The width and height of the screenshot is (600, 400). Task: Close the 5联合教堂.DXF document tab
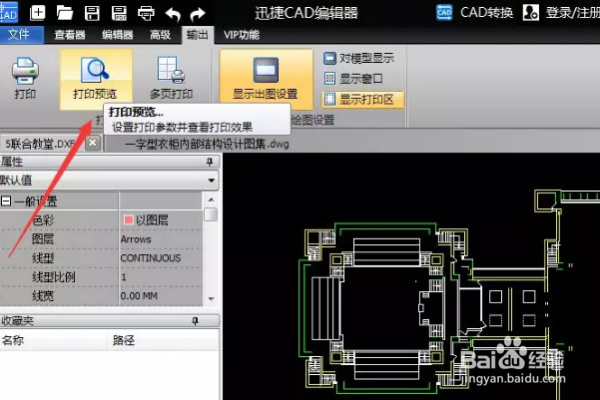pyautogui.click(x=92, y=143)
